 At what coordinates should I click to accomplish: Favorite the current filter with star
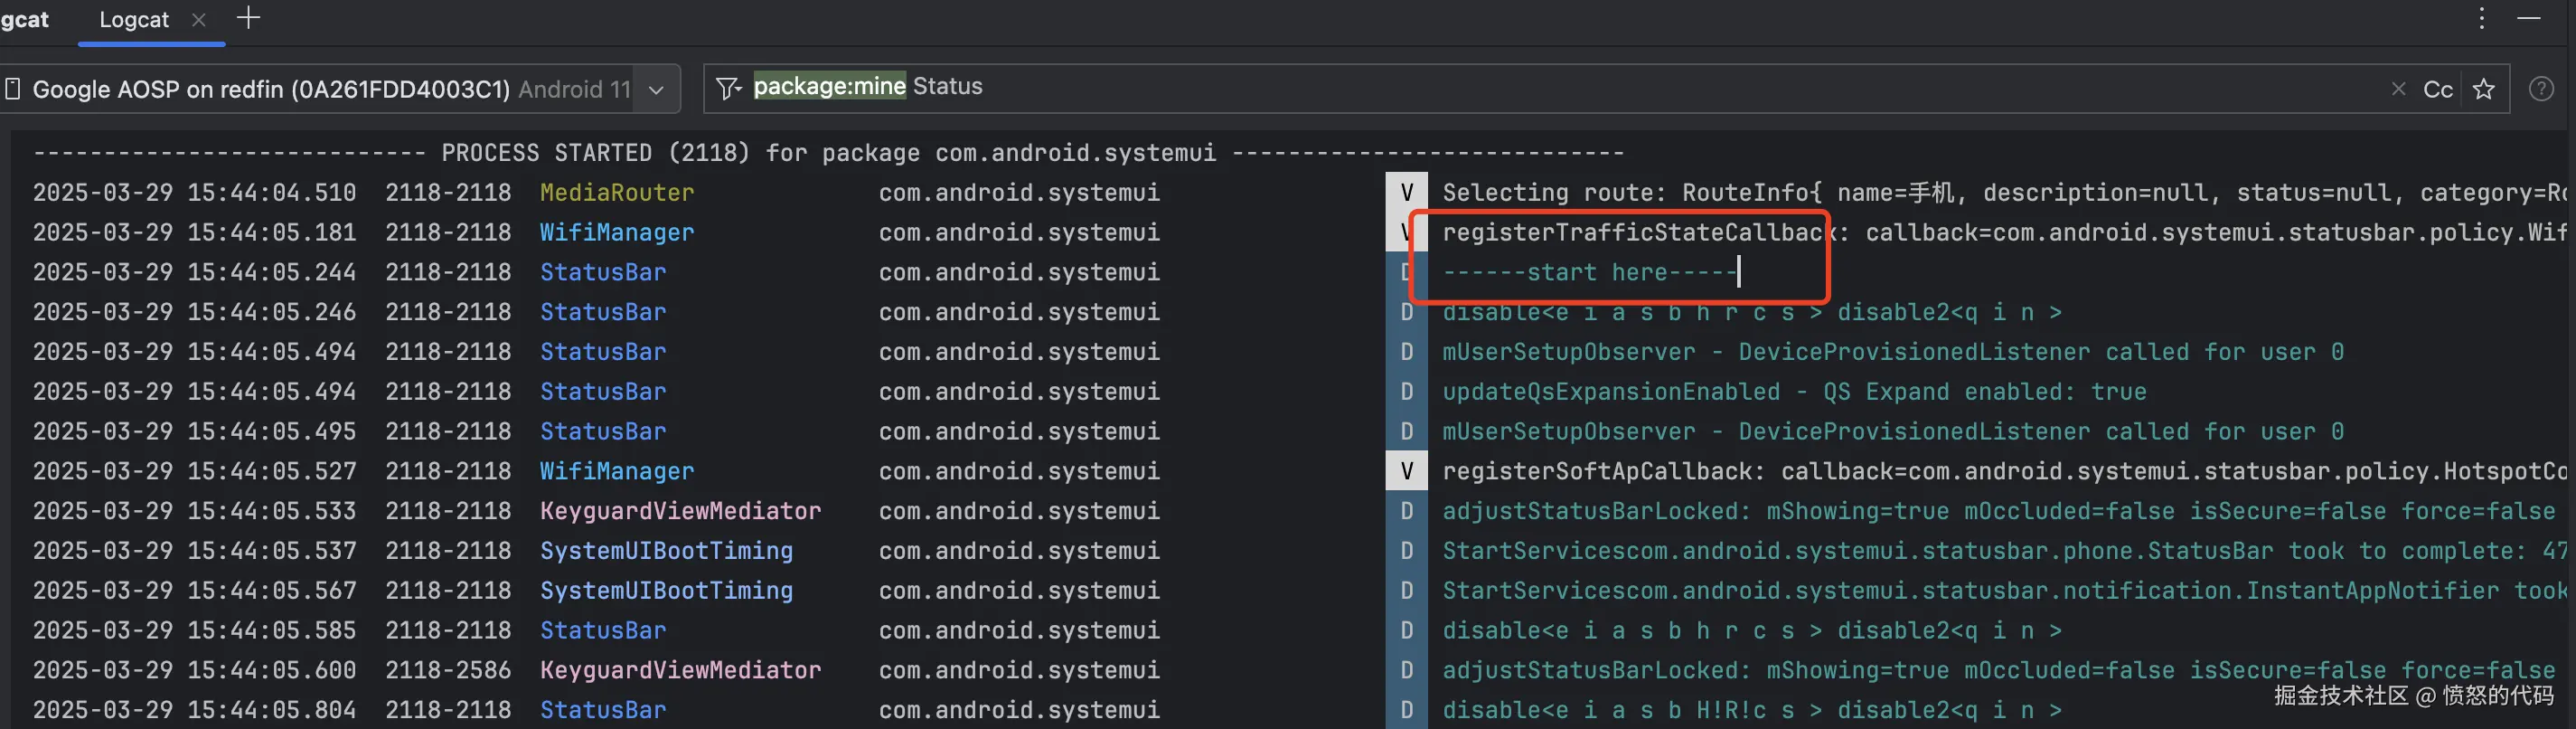click(2483, 90)
